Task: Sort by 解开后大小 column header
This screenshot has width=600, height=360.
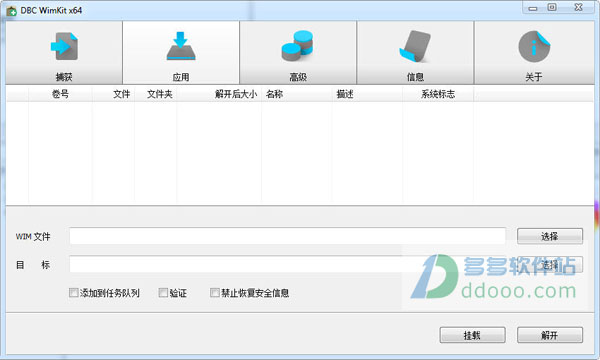Action: 219,94
